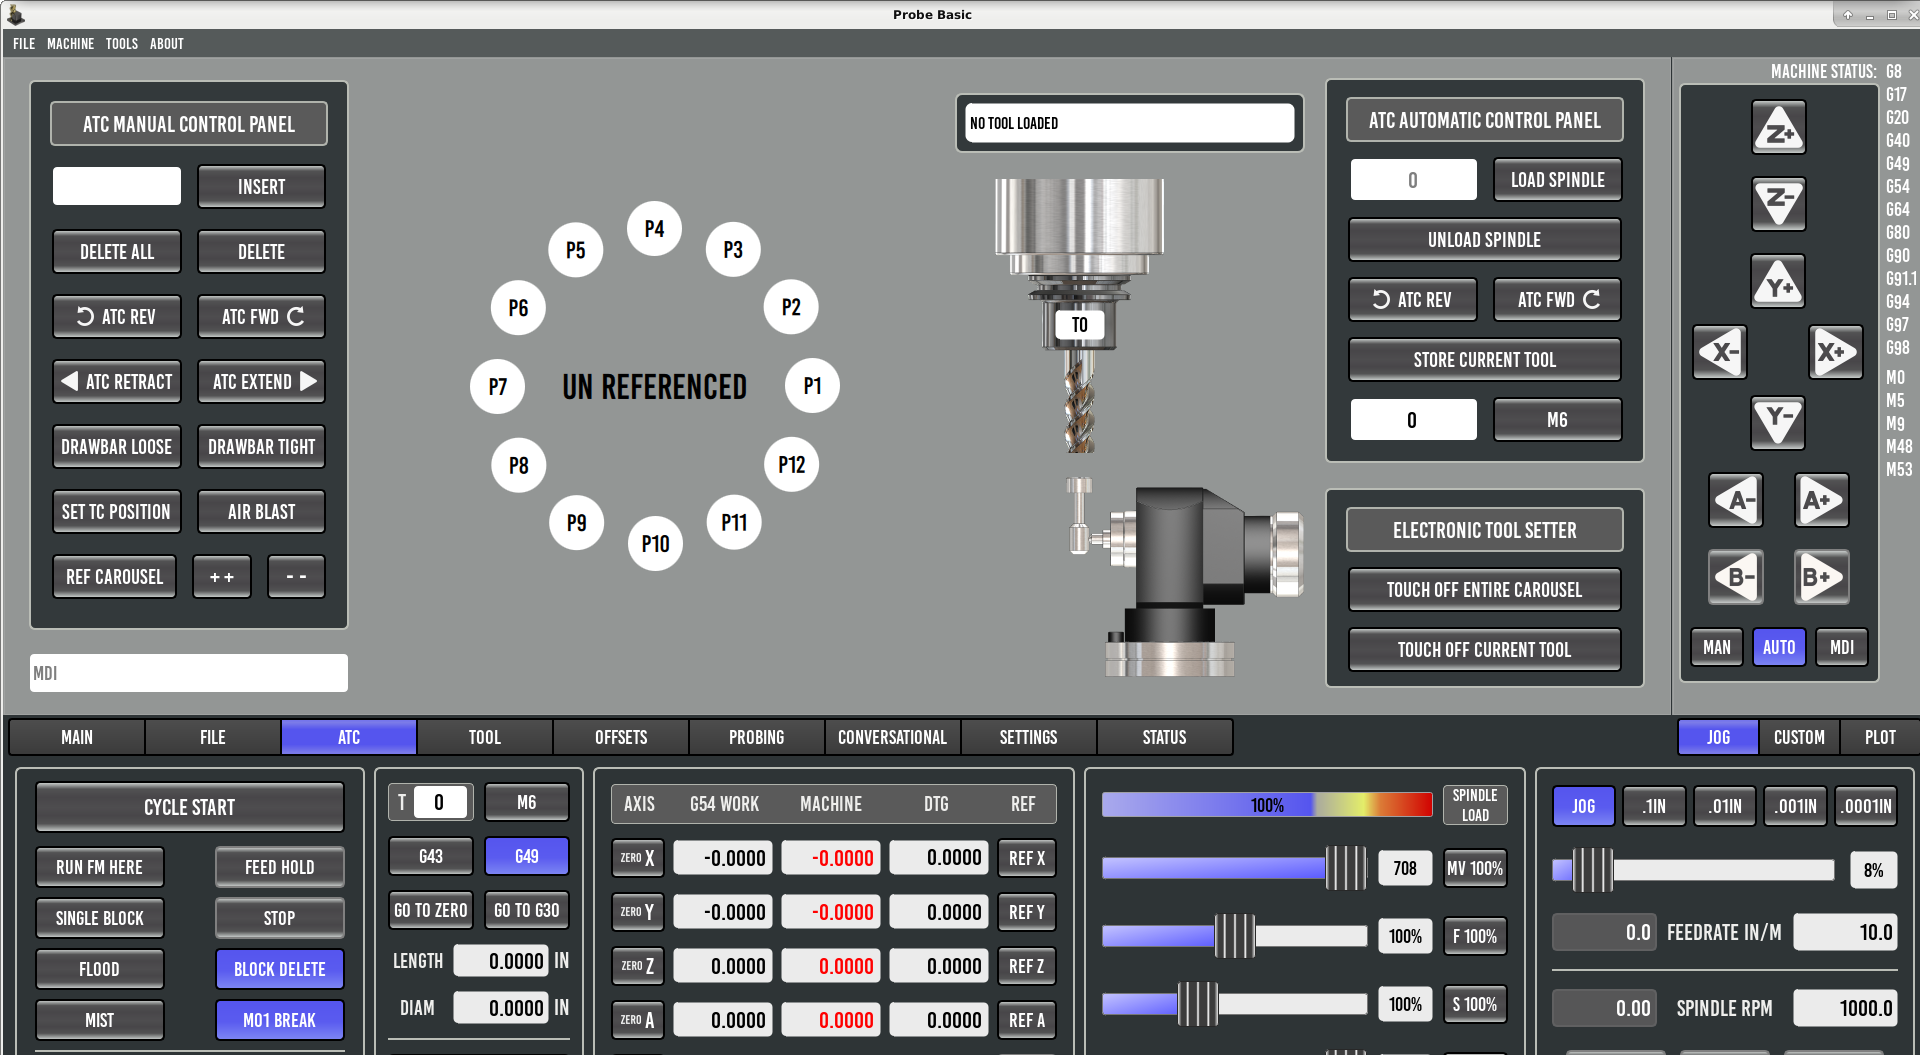Select carousel pocket P4
1920x1055 pixels.
point(654,228)
